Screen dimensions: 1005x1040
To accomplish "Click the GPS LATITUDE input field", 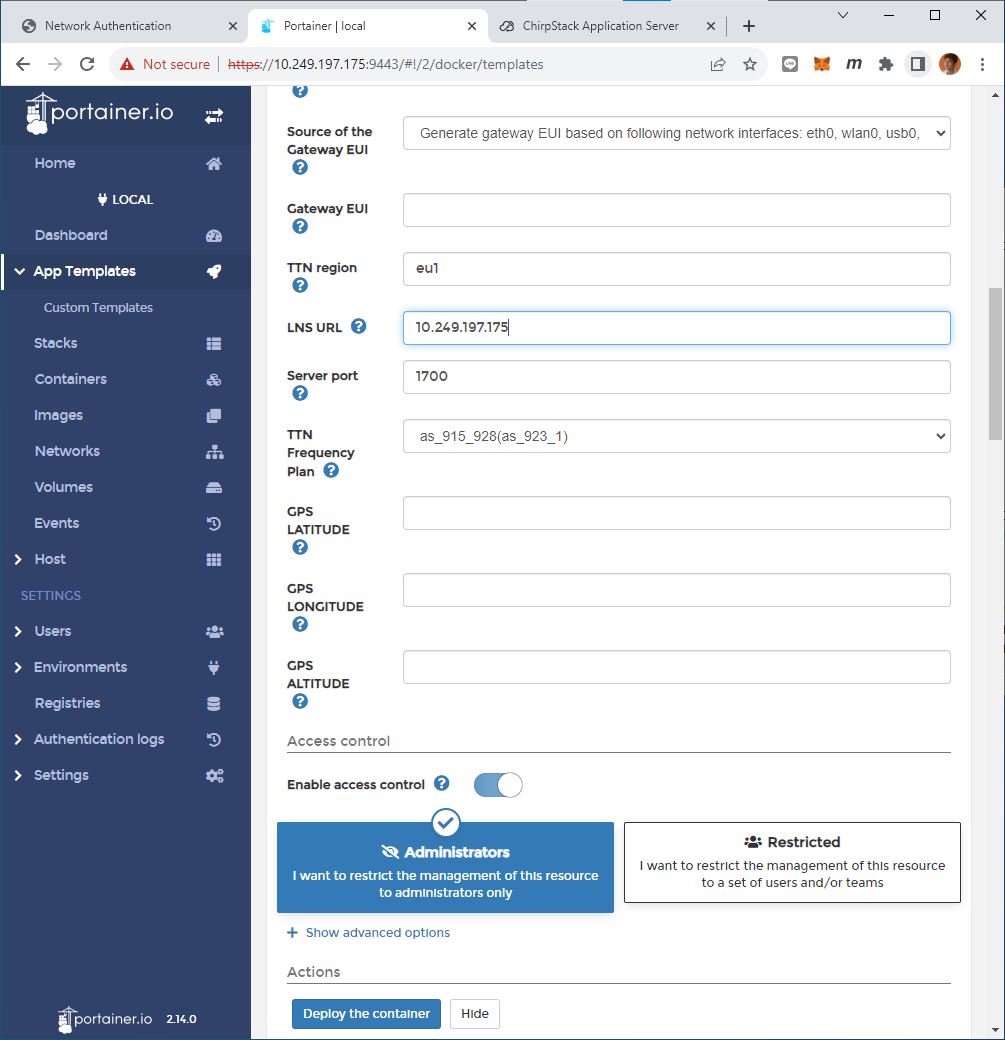I will tap(677, 513).
